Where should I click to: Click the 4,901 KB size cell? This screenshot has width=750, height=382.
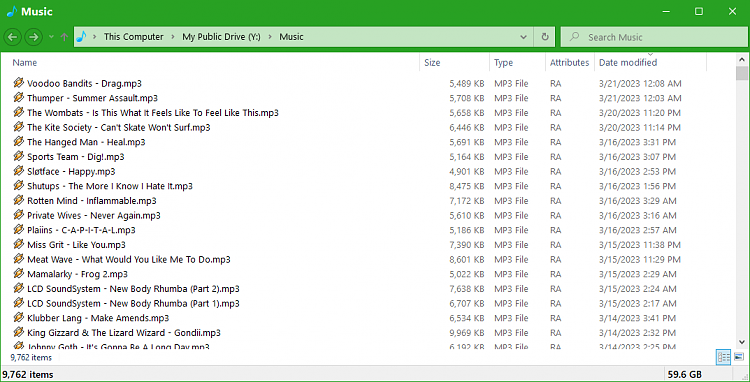tap(467, 171)
